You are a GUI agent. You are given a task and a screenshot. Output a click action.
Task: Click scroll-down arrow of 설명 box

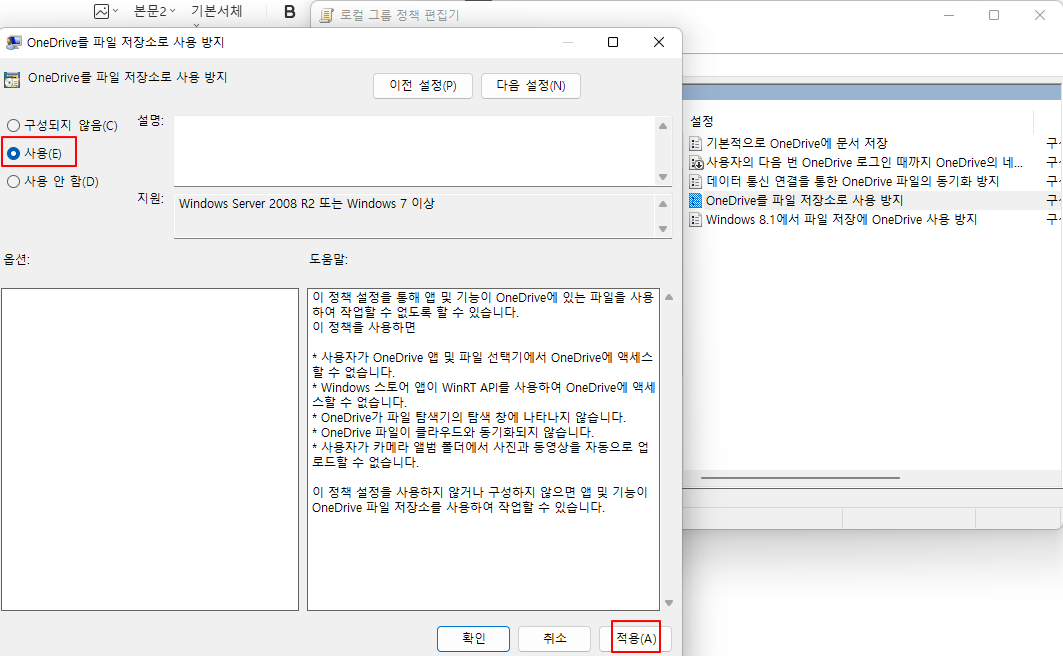[663, 177]
